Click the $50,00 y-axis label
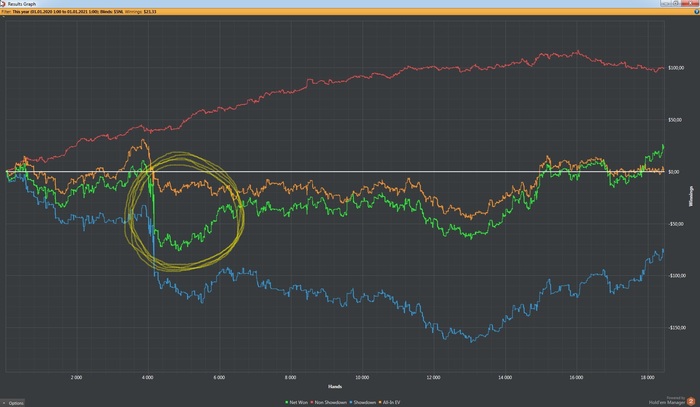Screen dimensions: 700x407 [675, 120]
